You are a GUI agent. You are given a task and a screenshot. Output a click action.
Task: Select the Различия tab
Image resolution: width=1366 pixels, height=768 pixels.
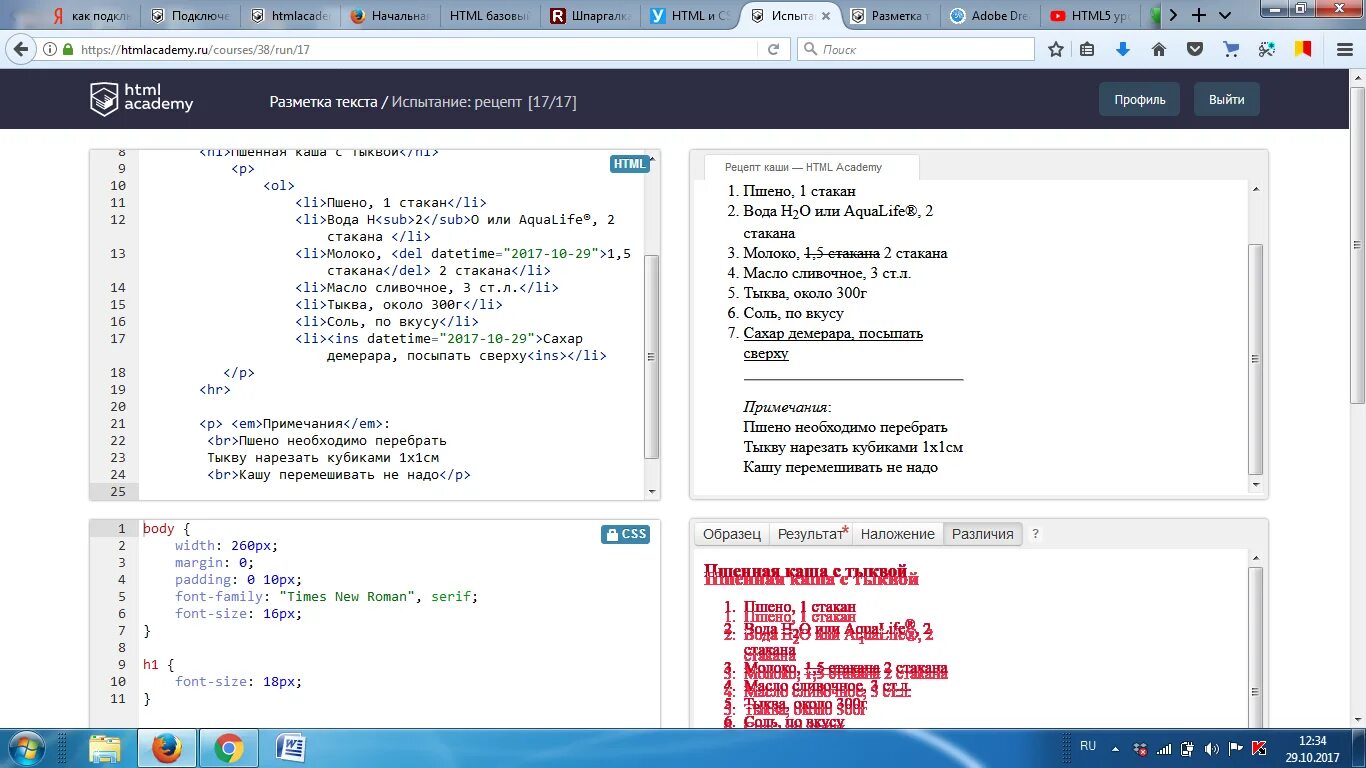(x=982, y=534)
